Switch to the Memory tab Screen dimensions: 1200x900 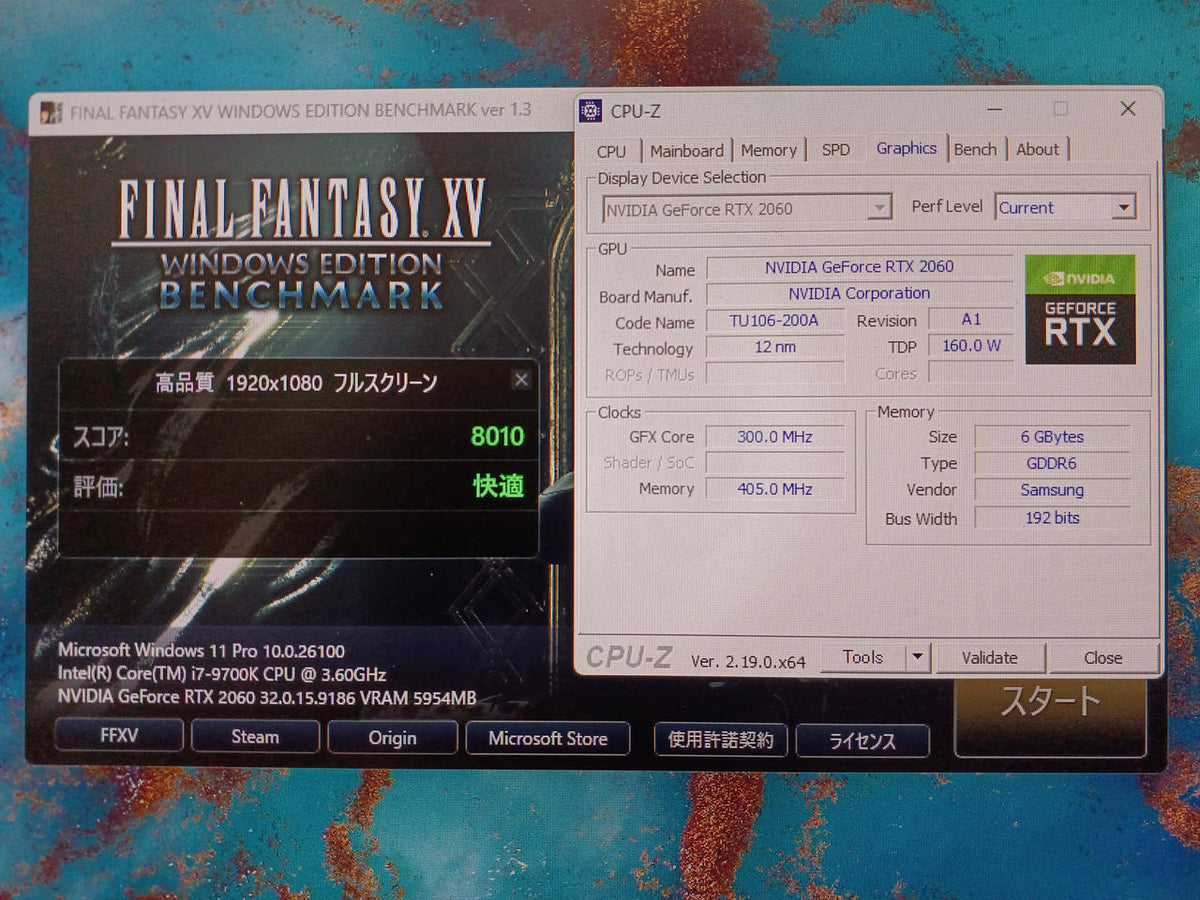(x=768, y=150)
